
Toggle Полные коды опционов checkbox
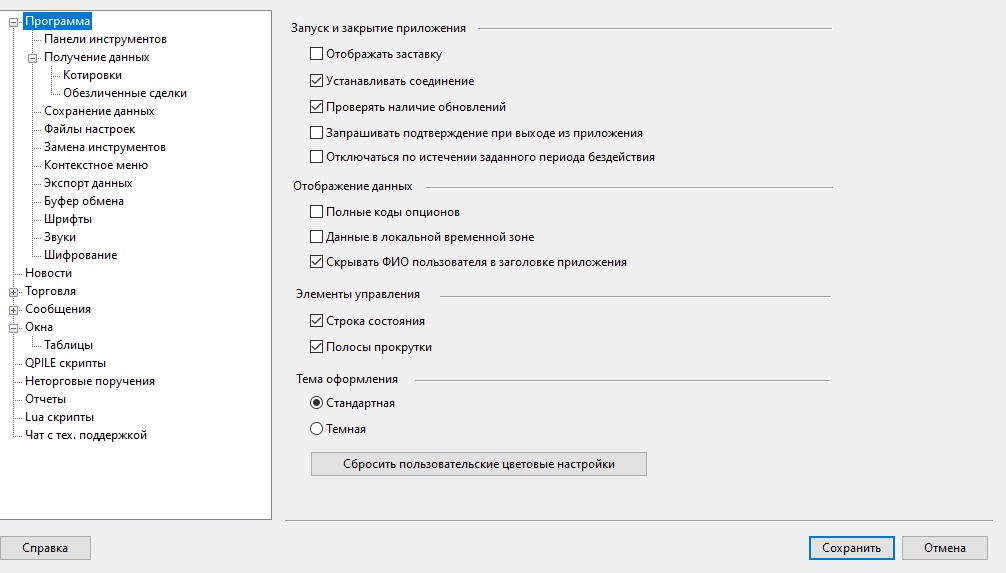[x=317, y=212]
